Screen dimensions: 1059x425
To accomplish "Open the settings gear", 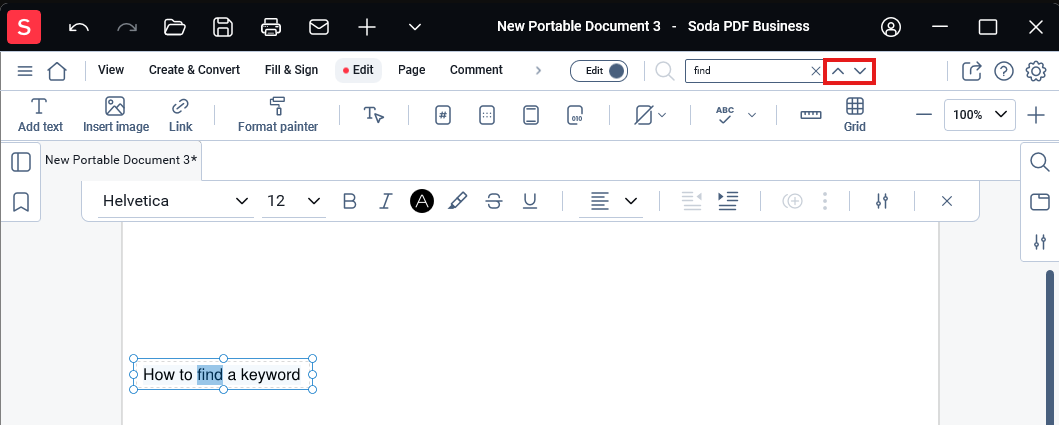I will coord(1035,71).
